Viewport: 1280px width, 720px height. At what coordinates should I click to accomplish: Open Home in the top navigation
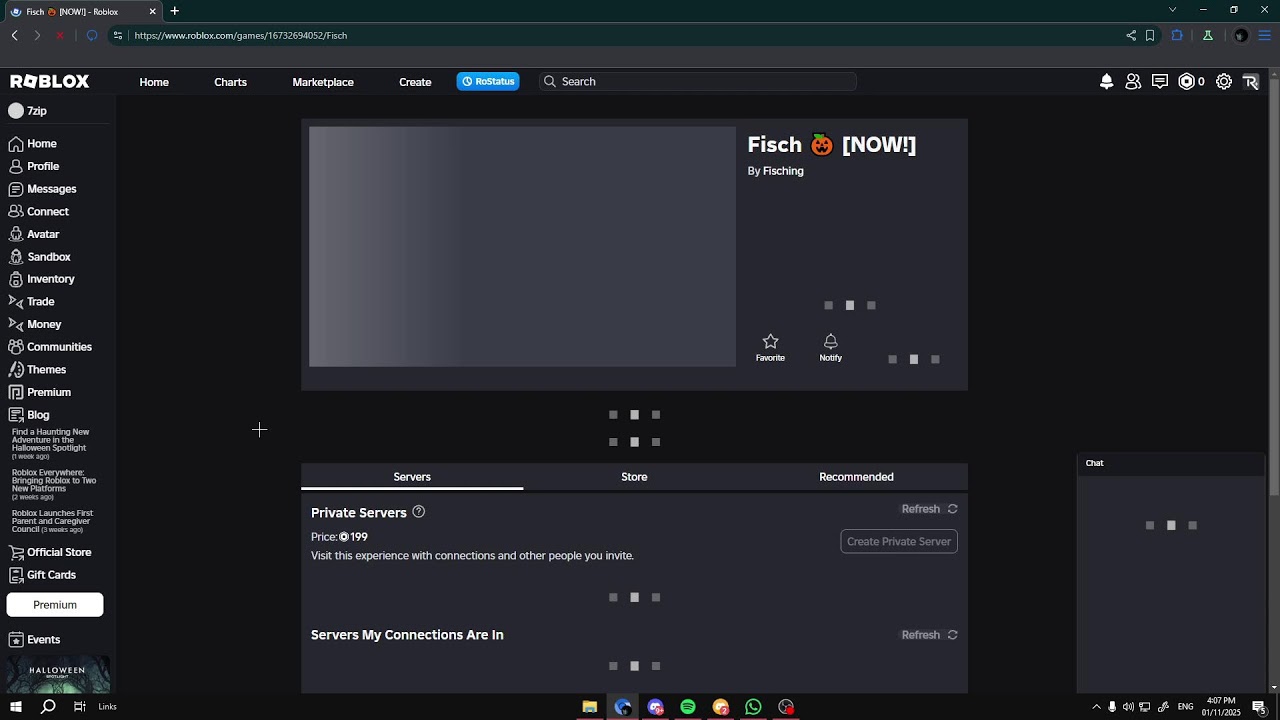tap(154, 82)
